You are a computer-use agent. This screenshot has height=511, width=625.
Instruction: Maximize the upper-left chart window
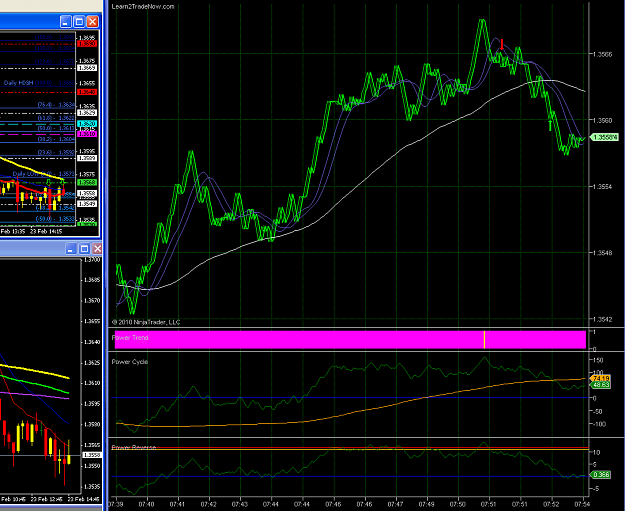coord(79,22)
